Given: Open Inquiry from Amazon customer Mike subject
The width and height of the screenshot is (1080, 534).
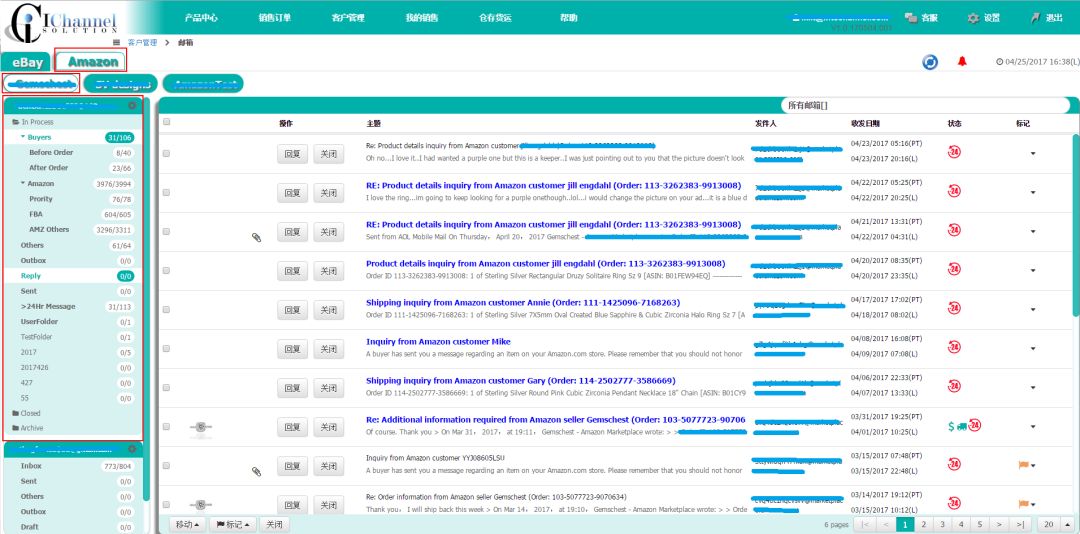Looking at the screenshot, I should point(438,342).
